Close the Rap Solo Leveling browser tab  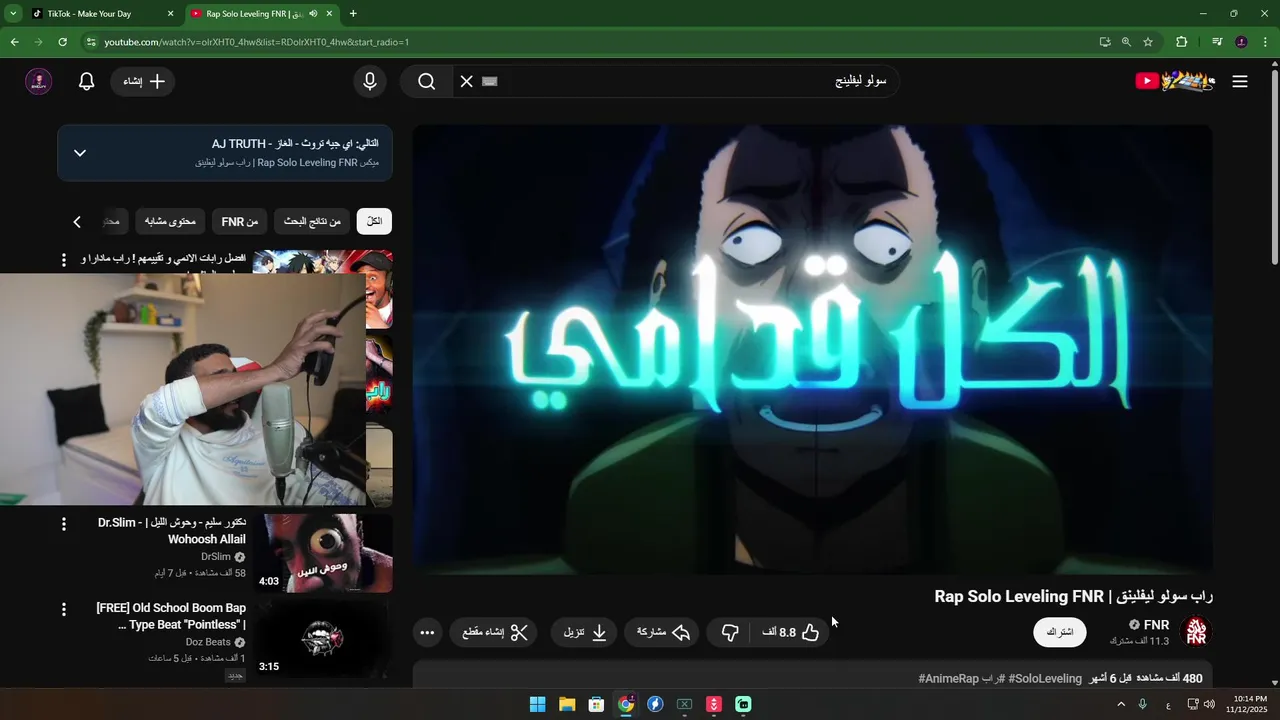pyautogui.click(x=330, y=14)
